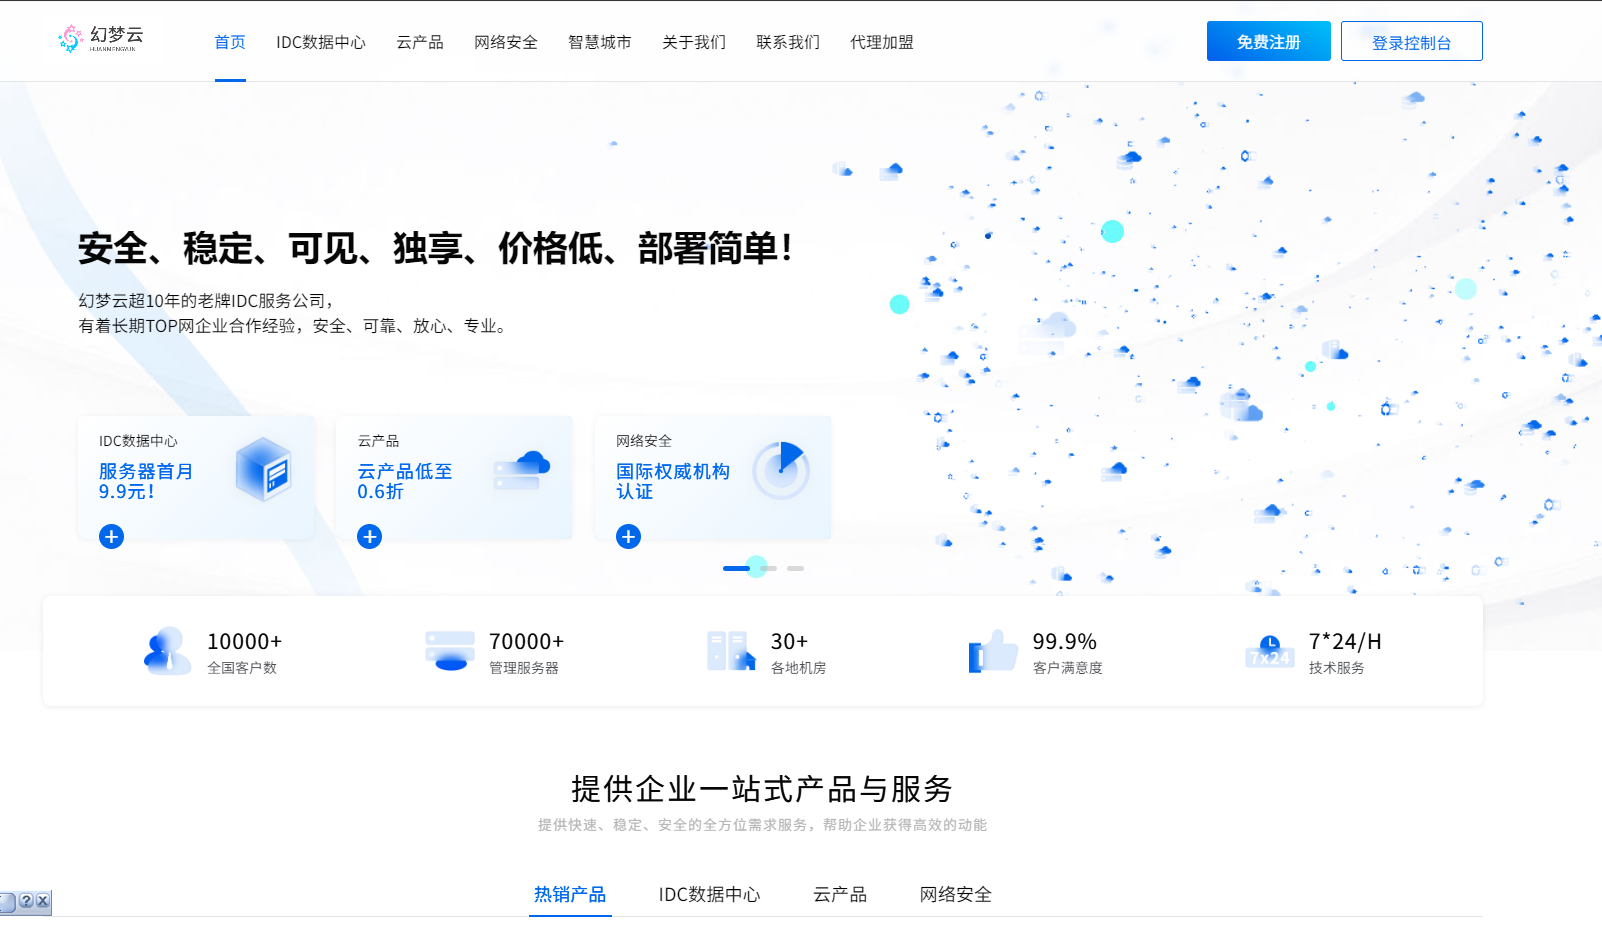Click the 提供企业一站式产品与服务 heading
Image resolution: width=1602 pixels, height=929 pixels.
point(762,789)
